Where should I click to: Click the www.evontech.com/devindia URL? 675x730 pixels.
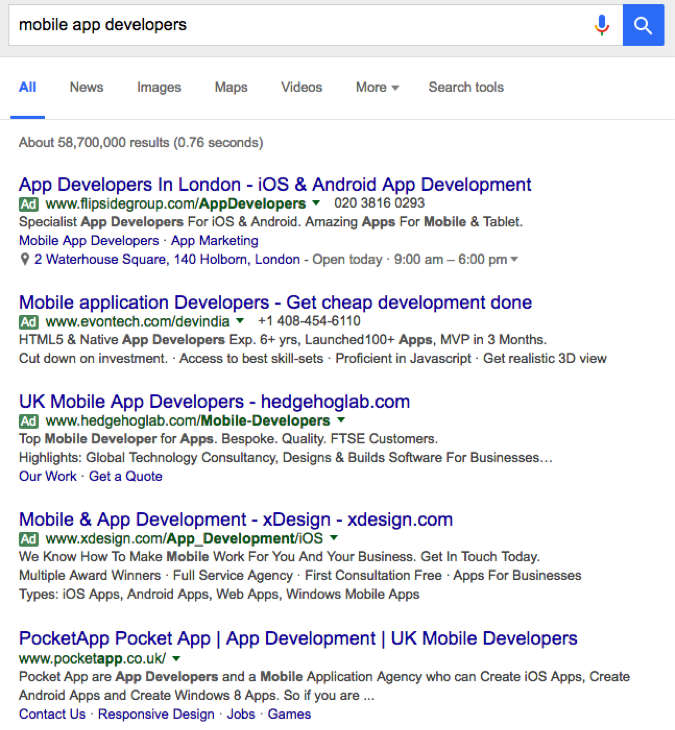click(x=137, y=322)
